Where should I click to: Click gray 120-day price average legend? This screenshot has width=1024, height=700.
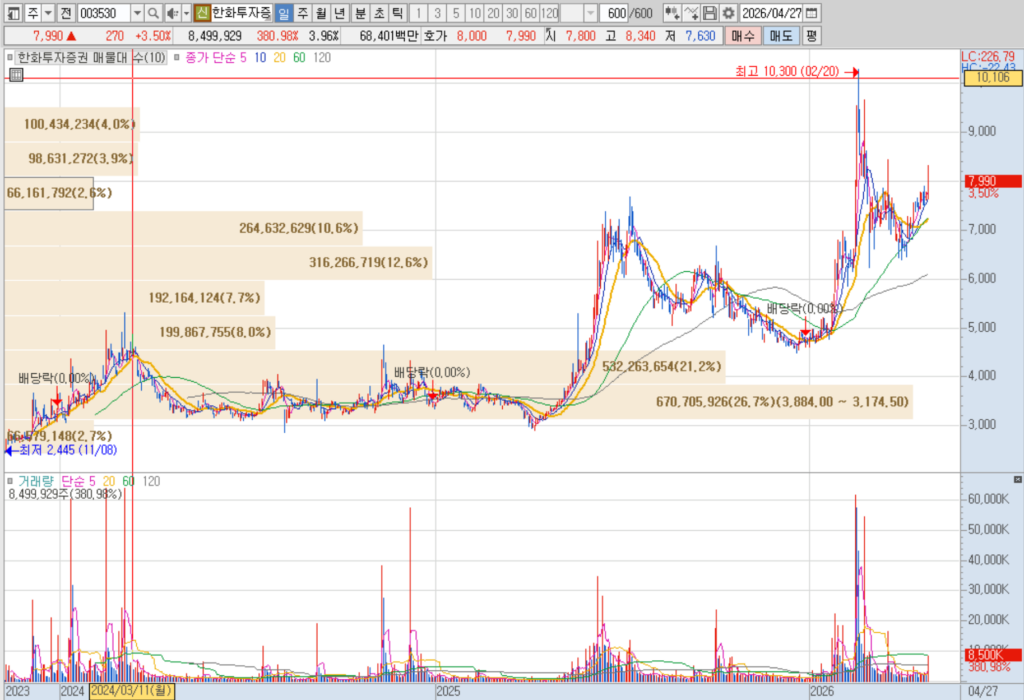(x=322, y=57)
